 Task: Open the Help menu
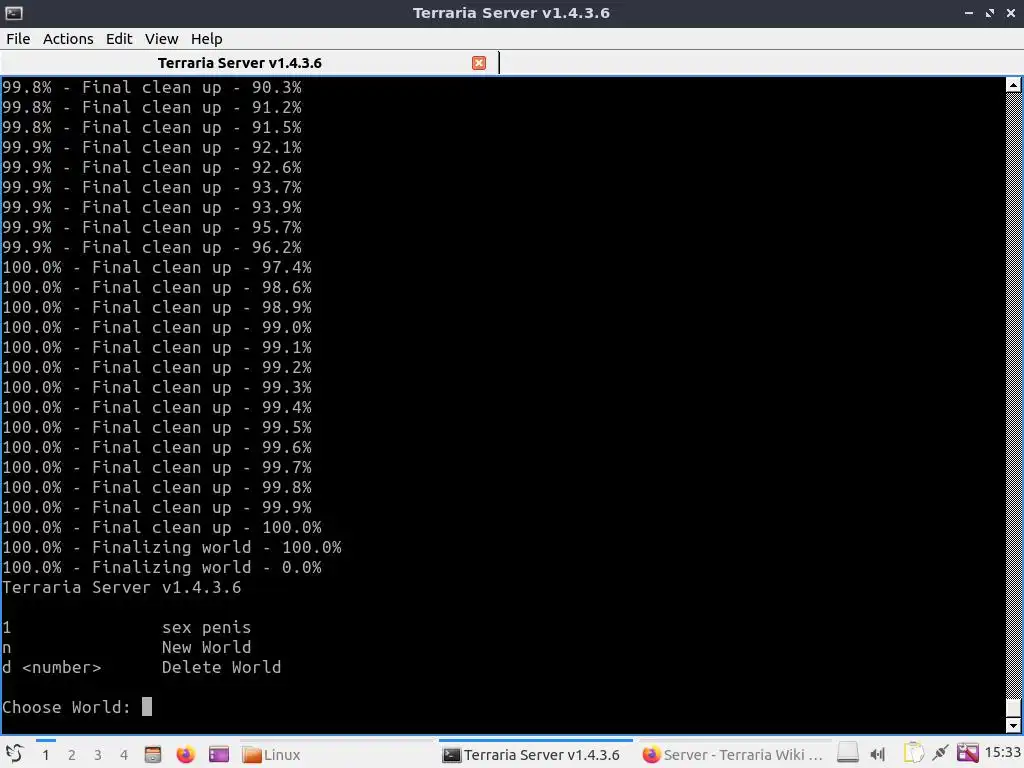click(x=206, y=39)
